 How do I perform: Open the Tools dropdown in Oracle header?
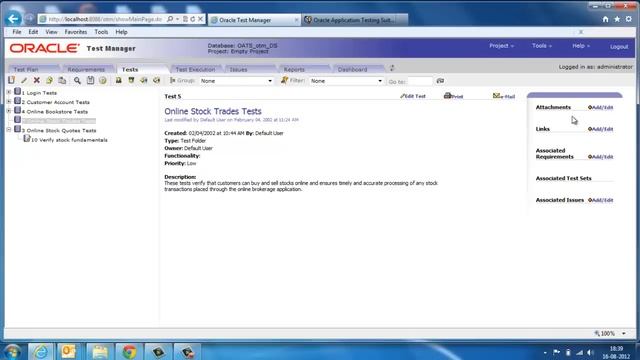click(542, 46)
